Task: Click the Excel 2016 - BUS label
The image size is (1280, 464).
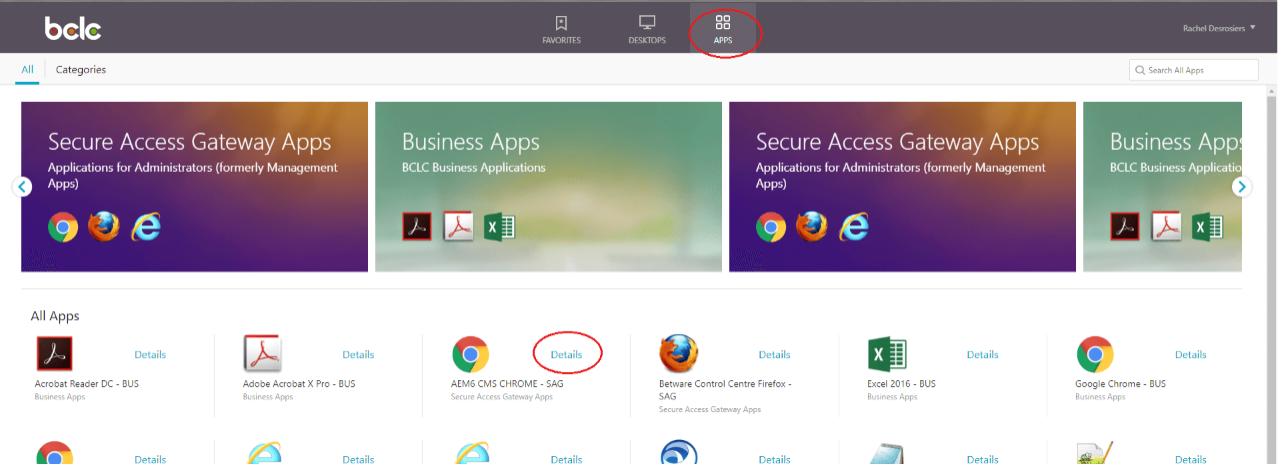Action: coord(901,384)
